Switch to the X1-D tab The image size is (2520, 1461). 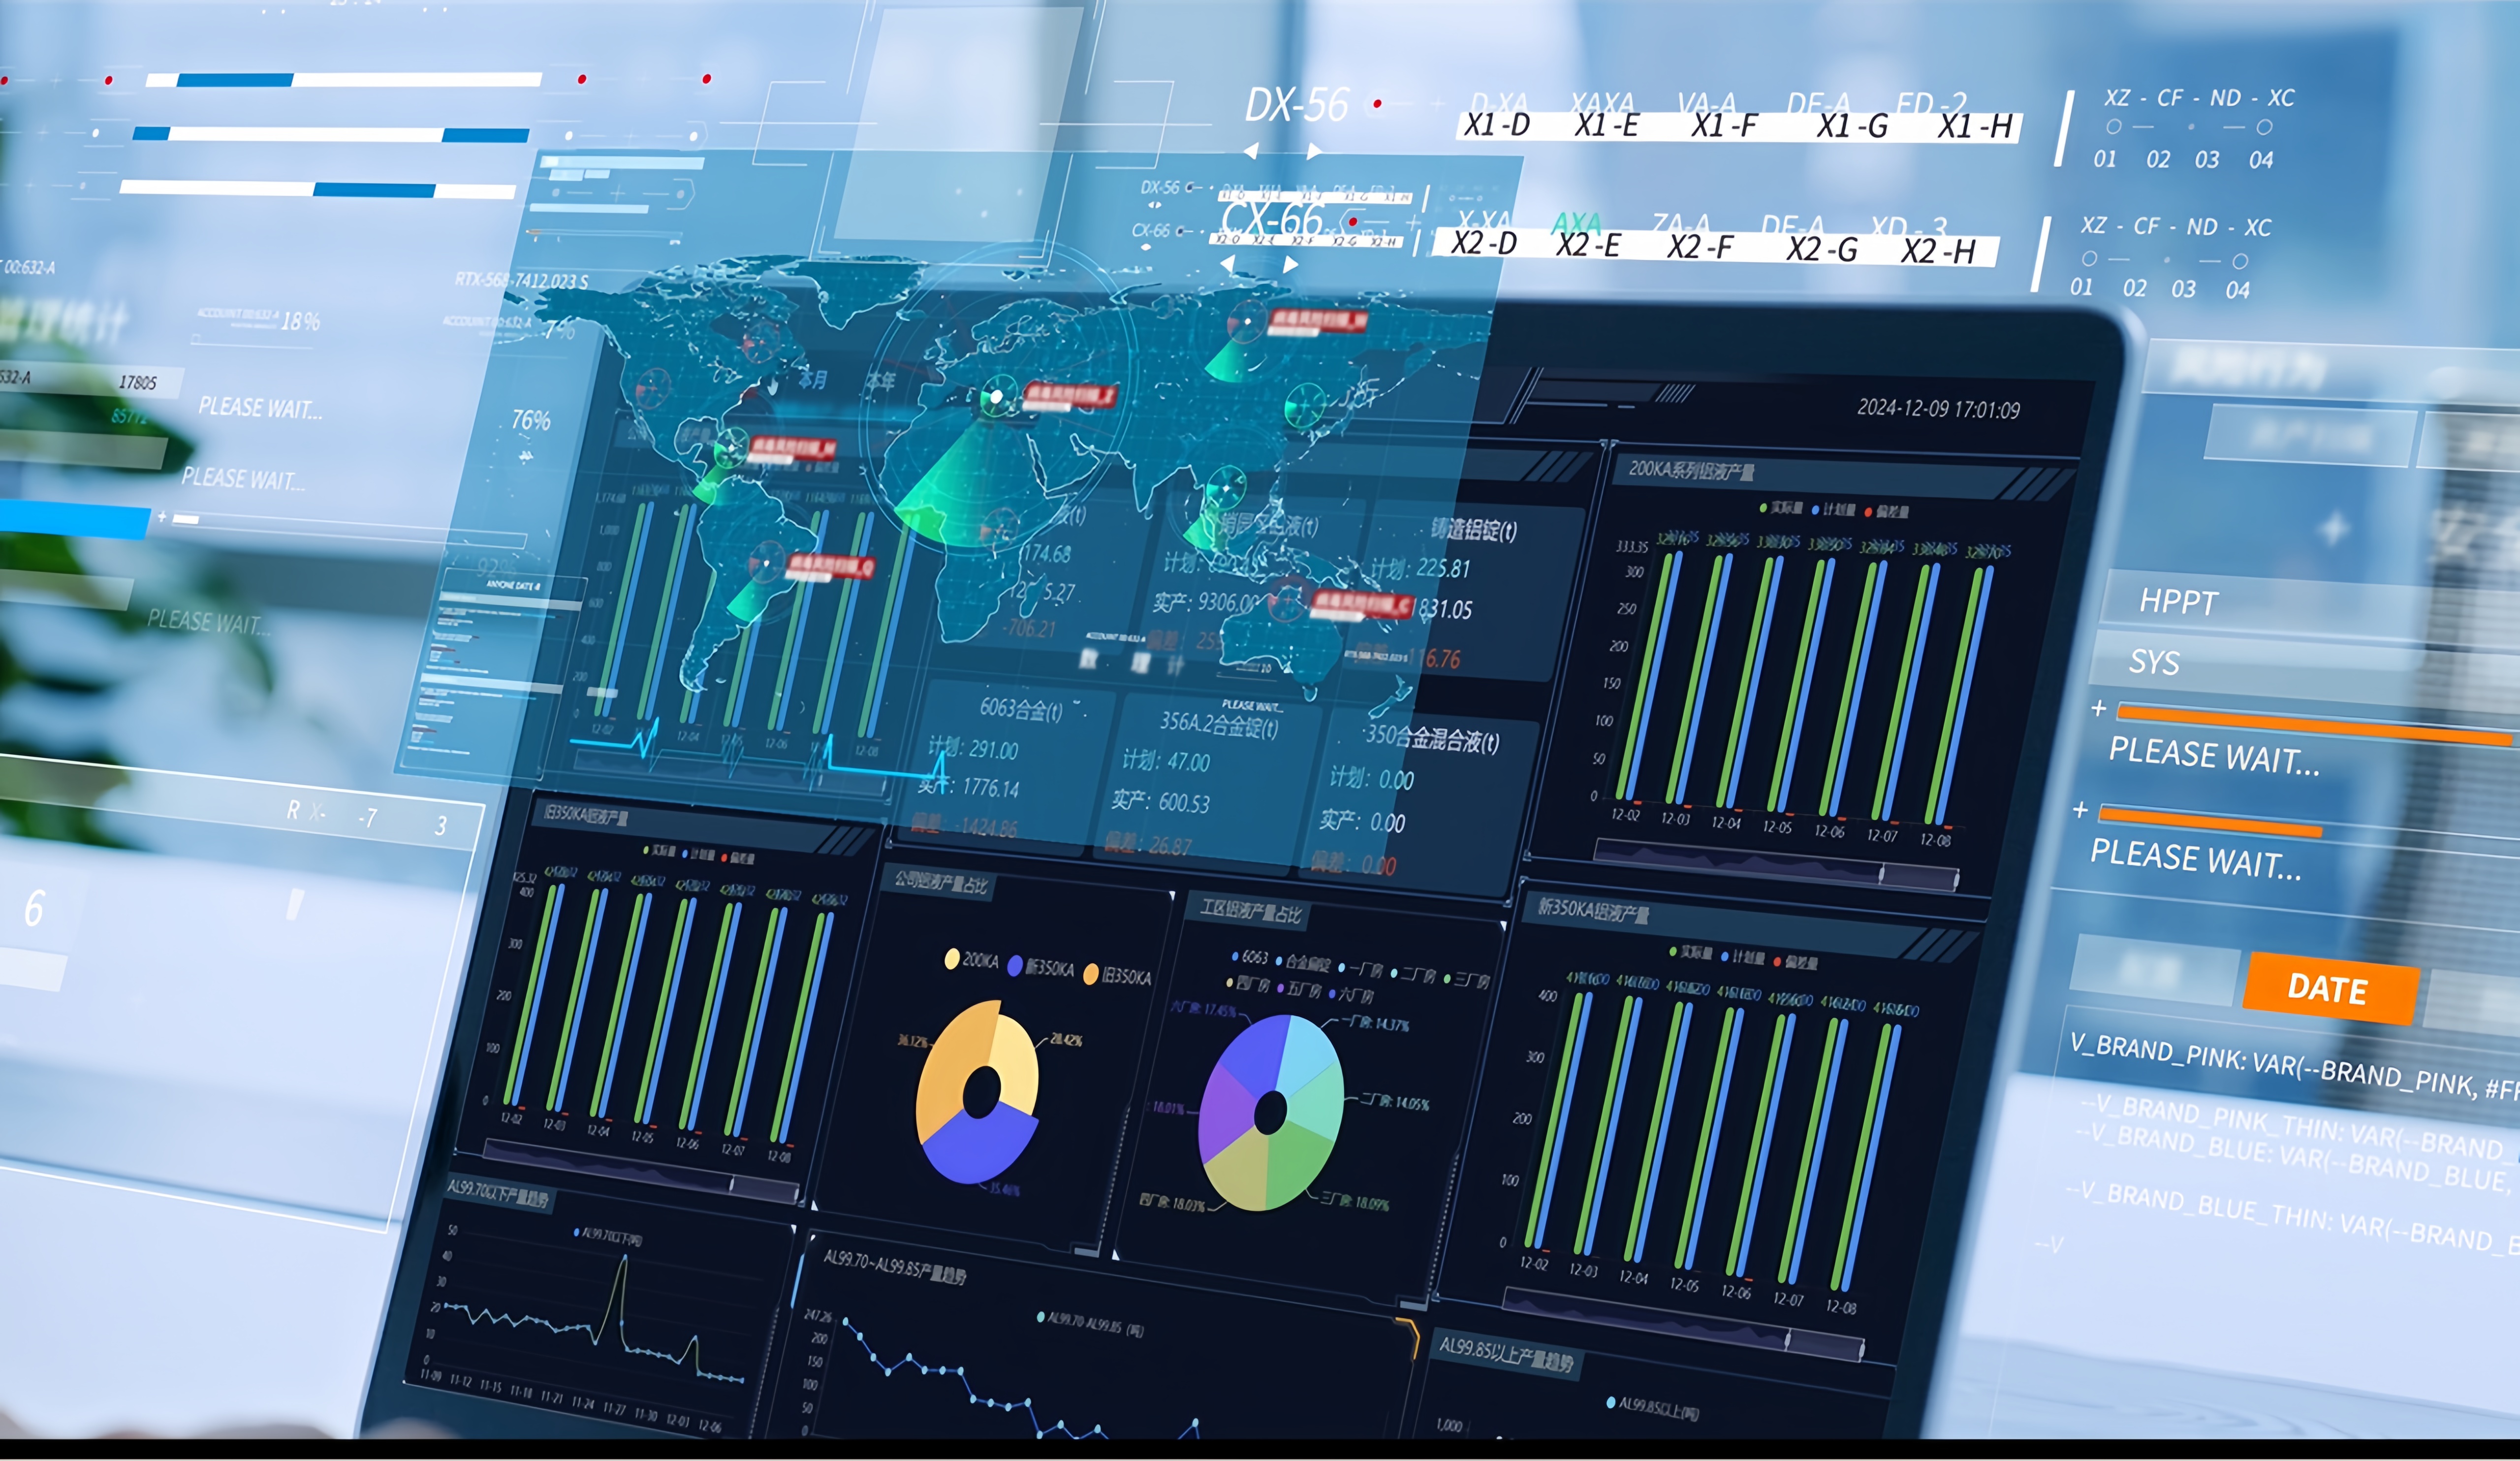[1497, 125]
